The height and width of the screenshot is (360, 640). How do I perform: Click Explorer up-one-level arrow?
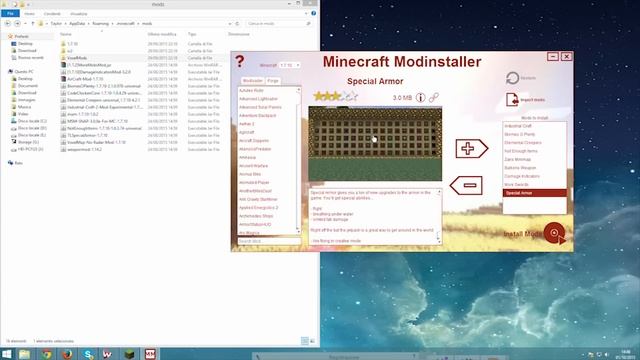coord(33,24)
